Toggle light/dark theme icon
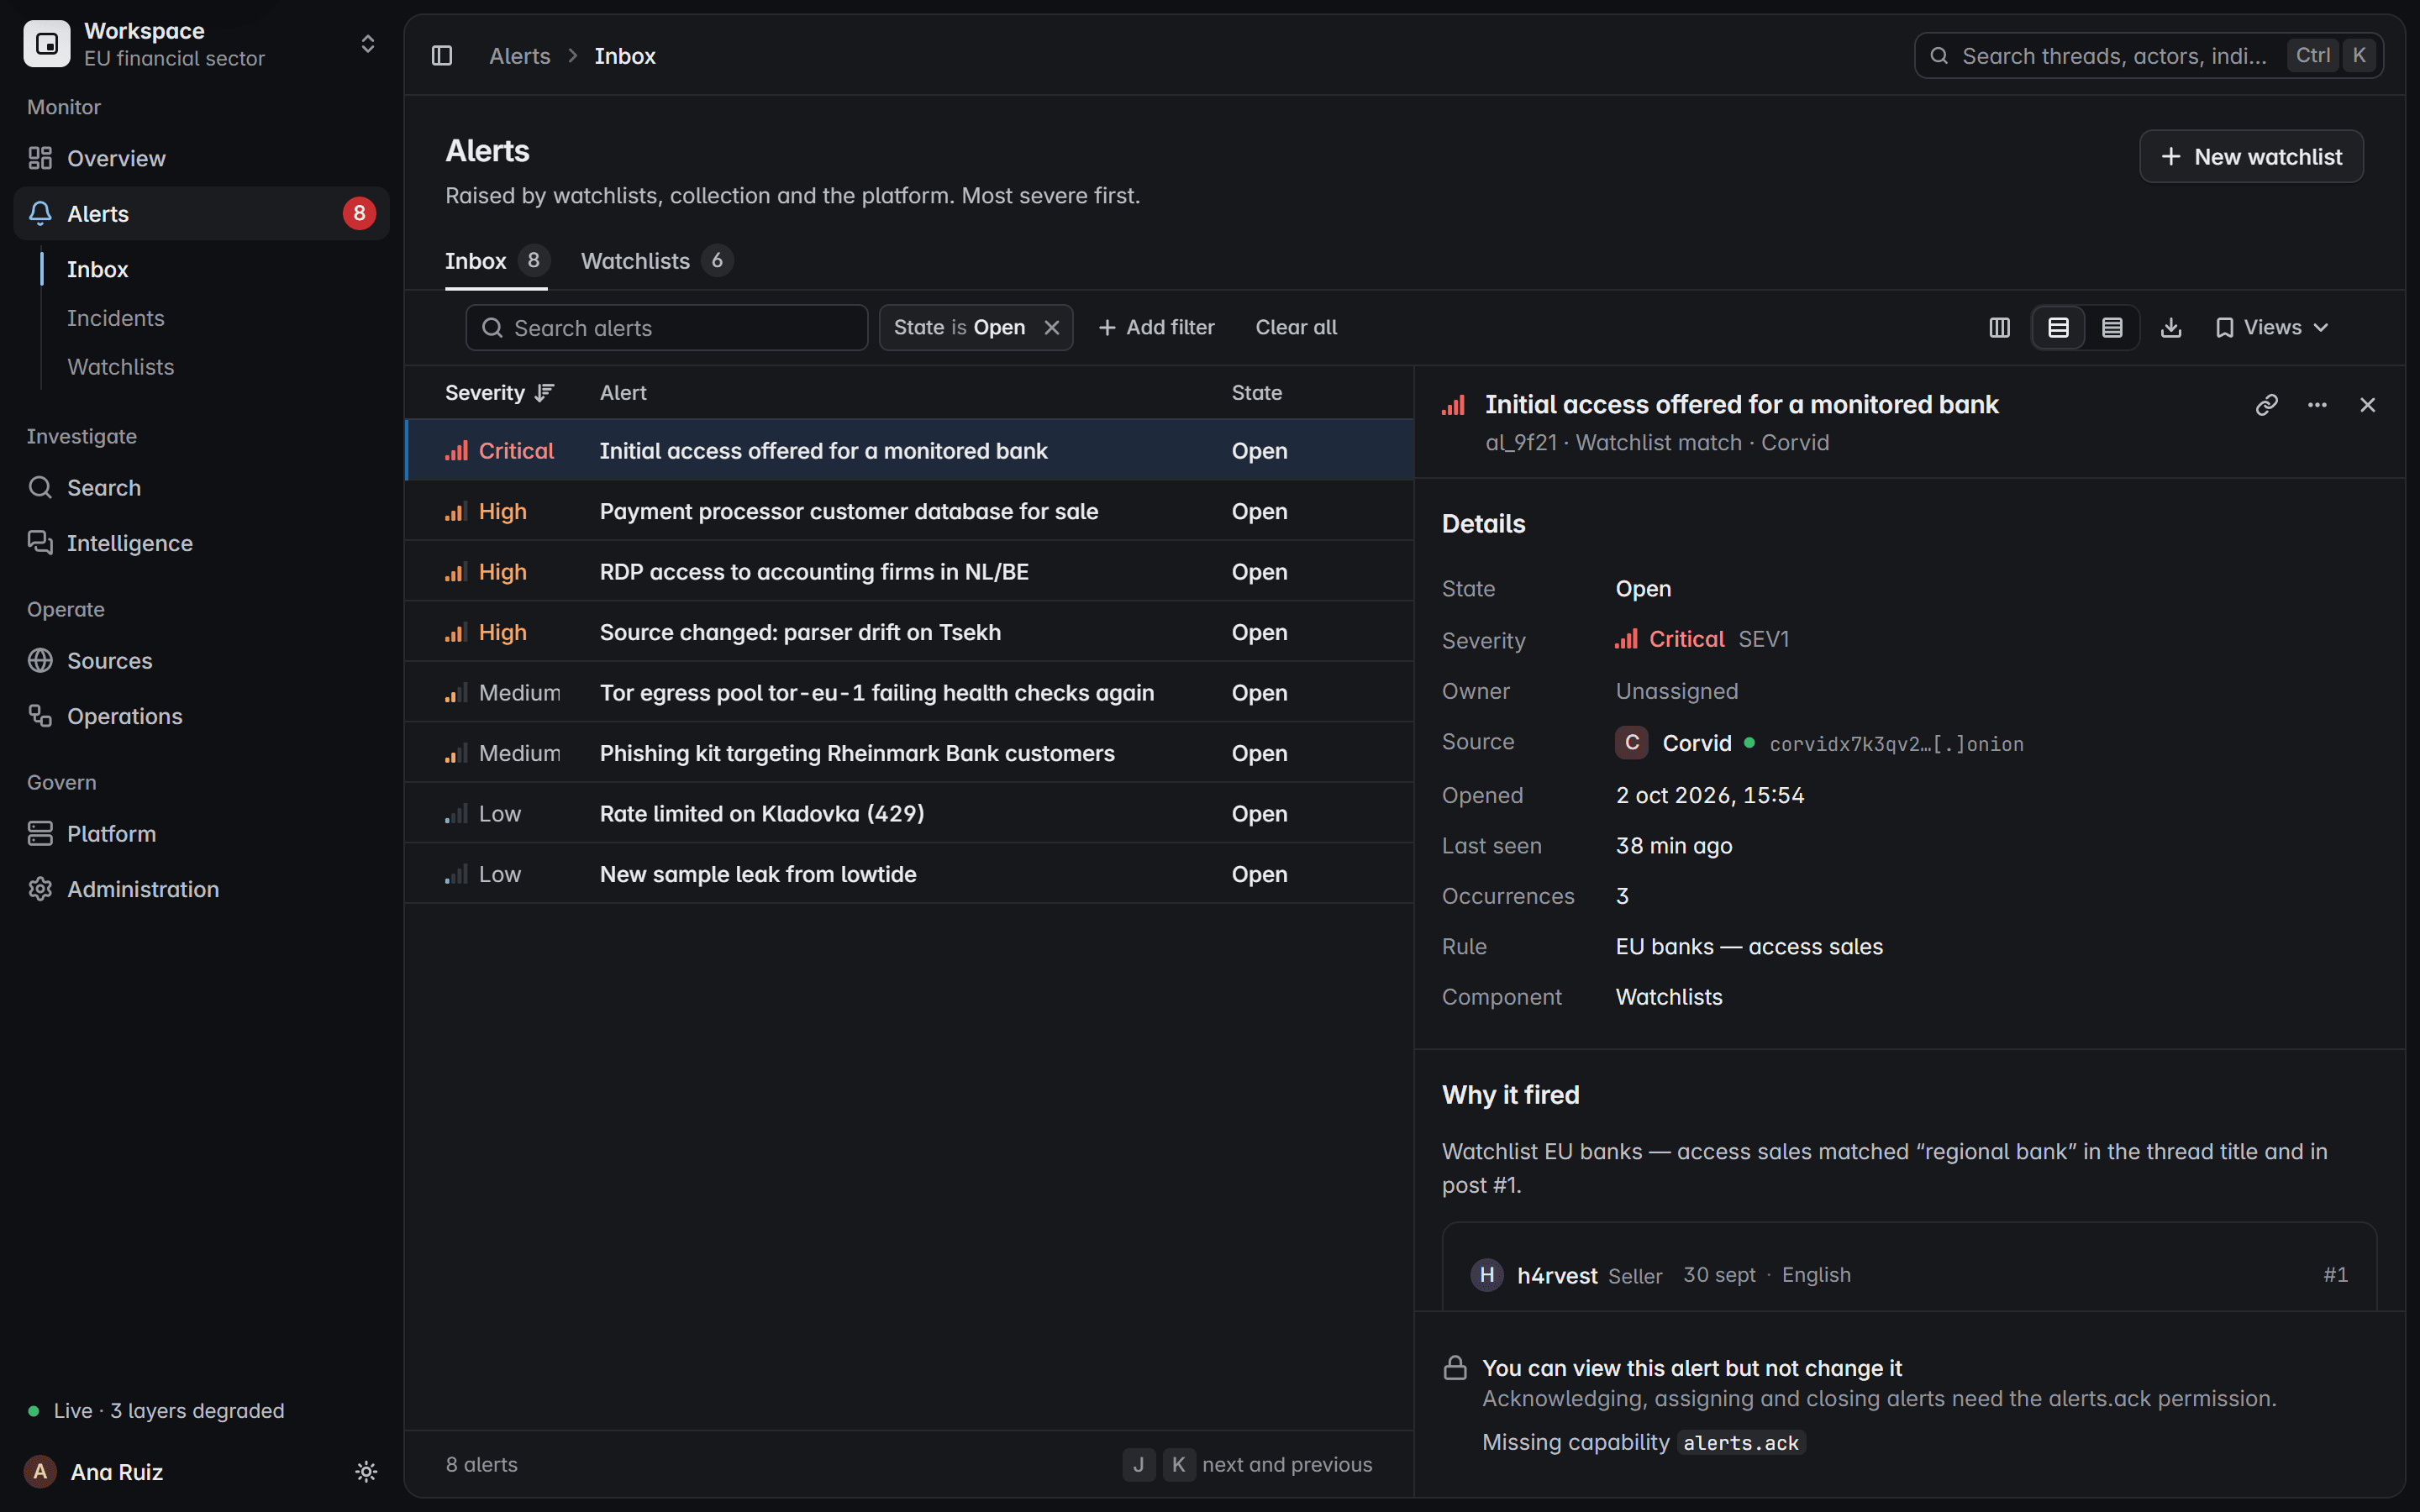The height and width of the screenshot is (1512, 2420). (x=366, y=1471)
